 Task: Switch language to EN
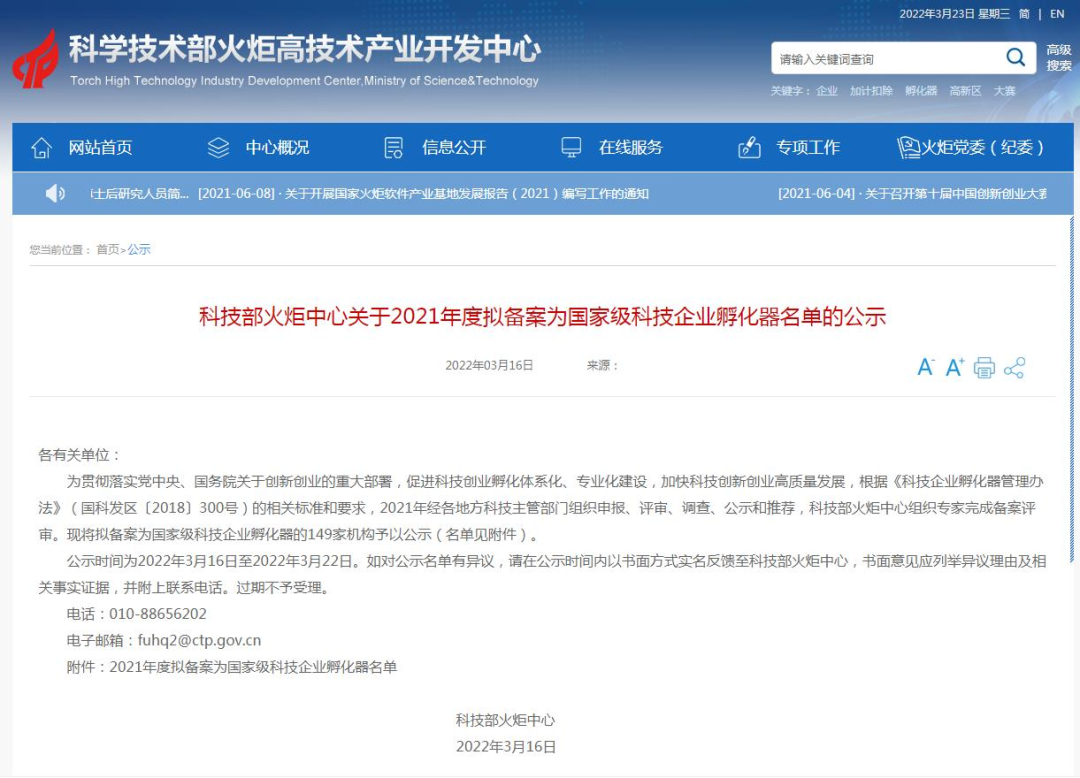pyautogui.click(x=1057, y=14)
